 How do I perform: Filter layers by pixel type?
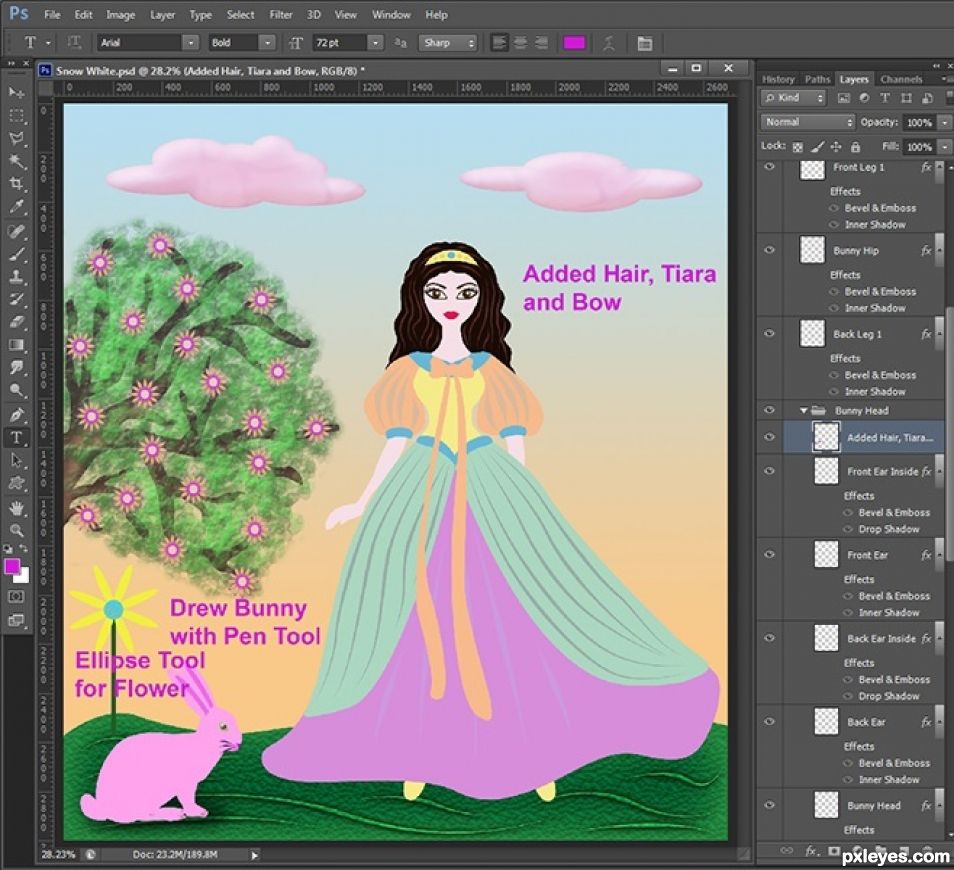844,98
